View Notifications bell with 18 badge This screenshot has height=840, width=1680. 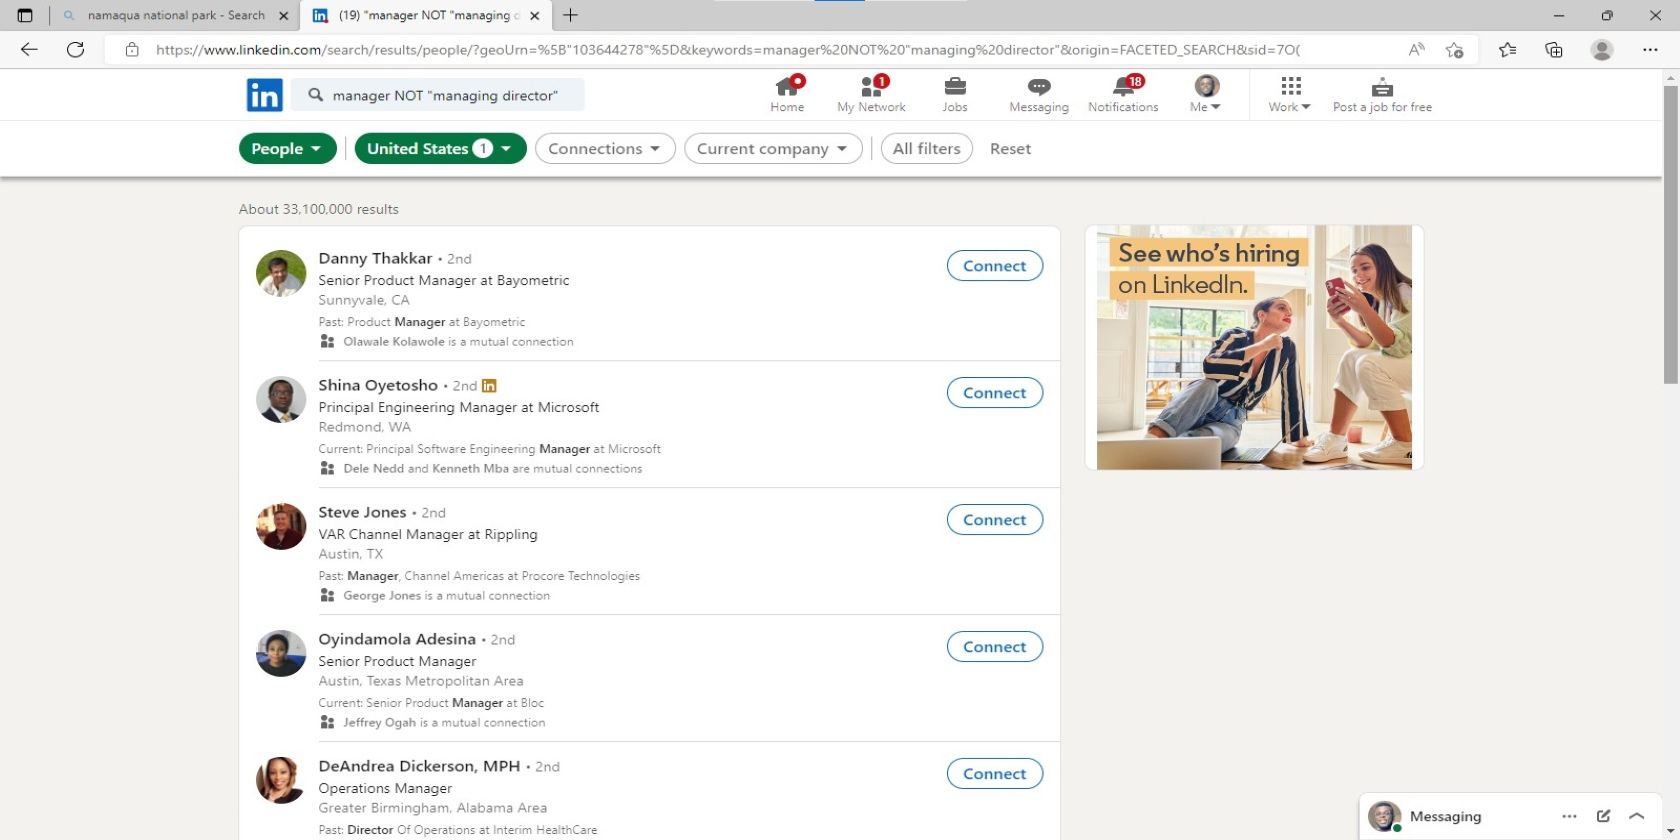[1123, 95]
